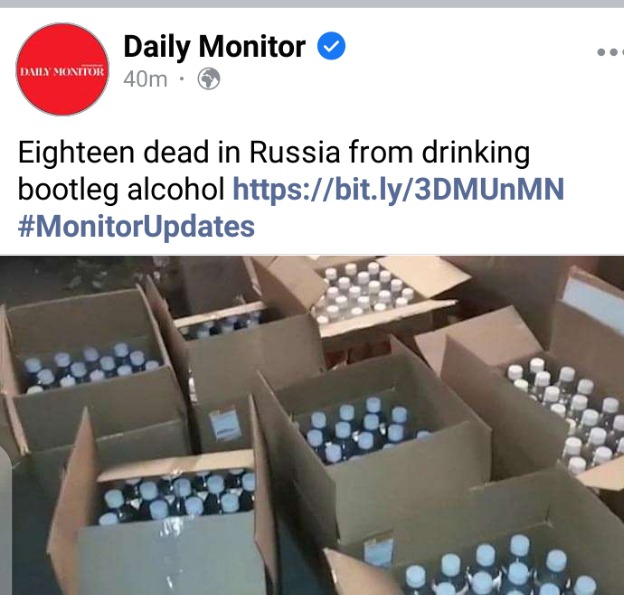
Task: Tap the public globe privacy icon
Action: click(x=209, y=79)
